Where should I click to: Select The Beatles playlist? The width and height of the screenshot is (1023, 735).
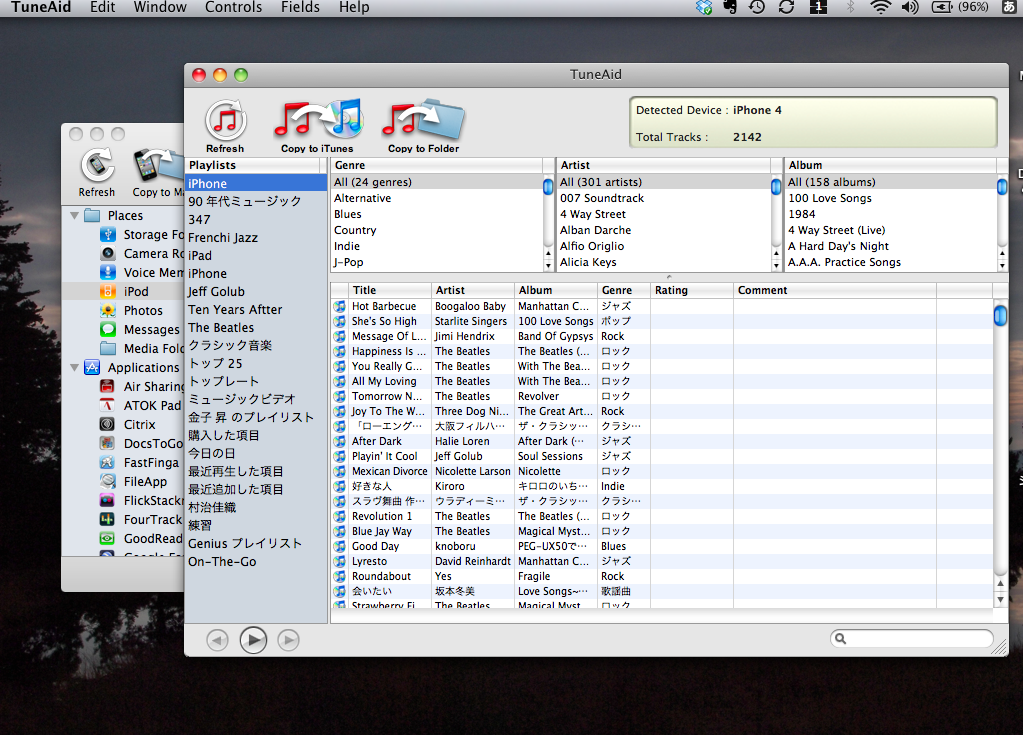click(256, 327)
